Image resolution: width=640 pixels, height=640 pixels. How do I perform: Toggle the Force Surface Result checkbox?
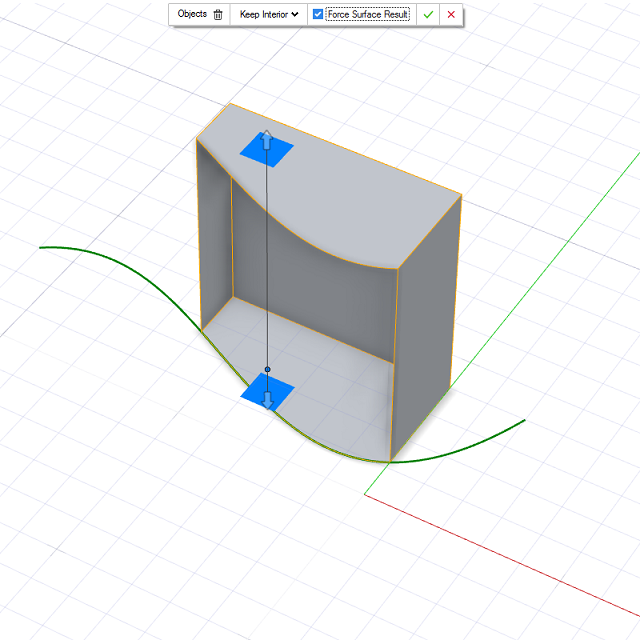tap(318, 15)
